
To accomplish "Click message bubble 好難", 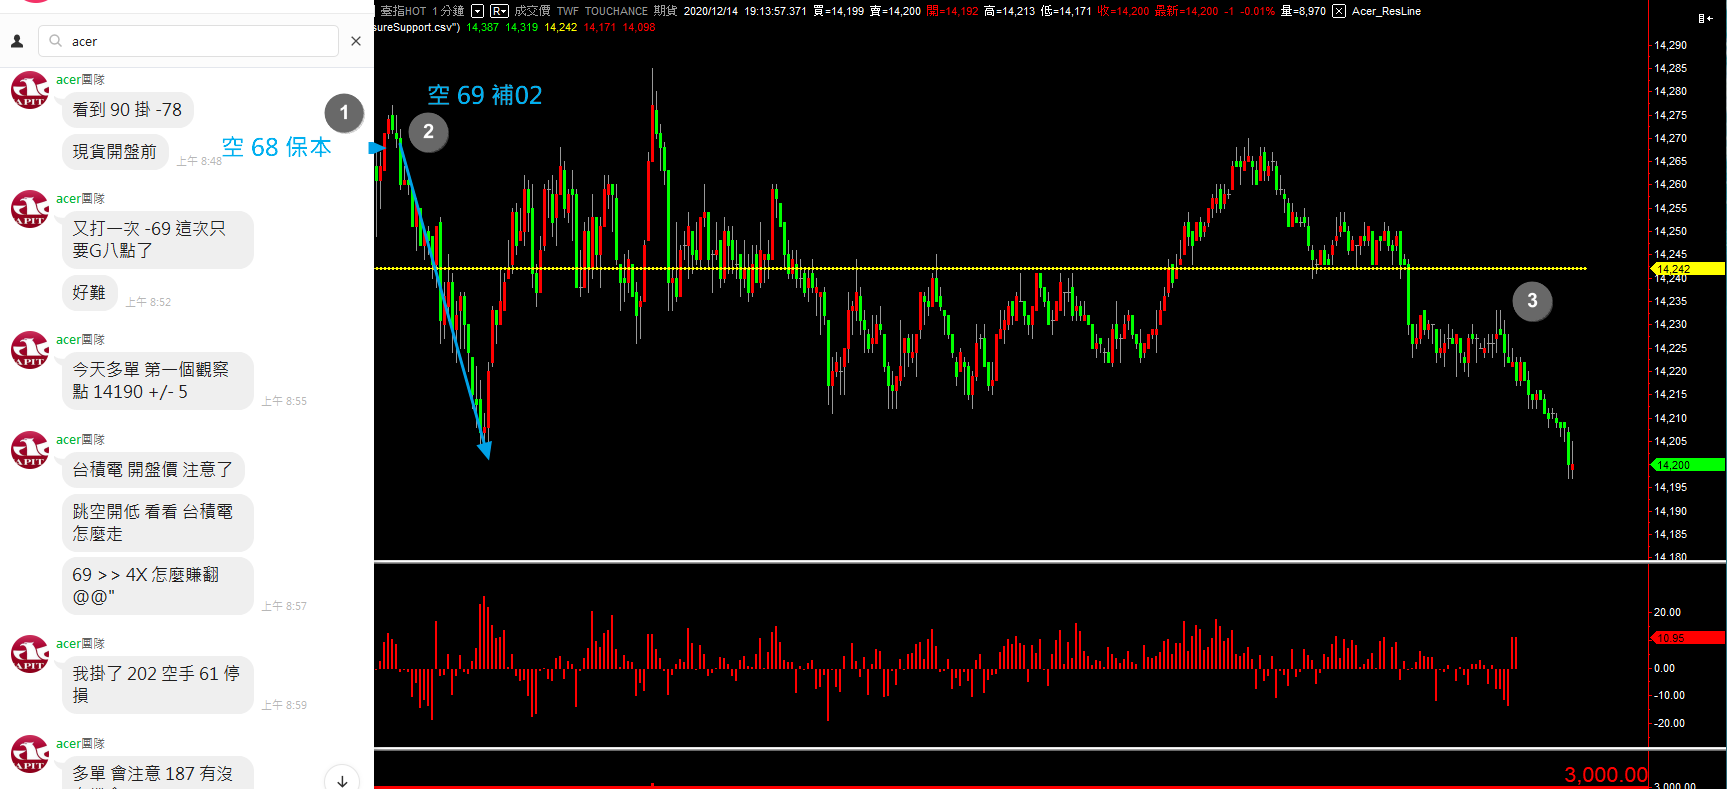I will (x=89, y=293).
